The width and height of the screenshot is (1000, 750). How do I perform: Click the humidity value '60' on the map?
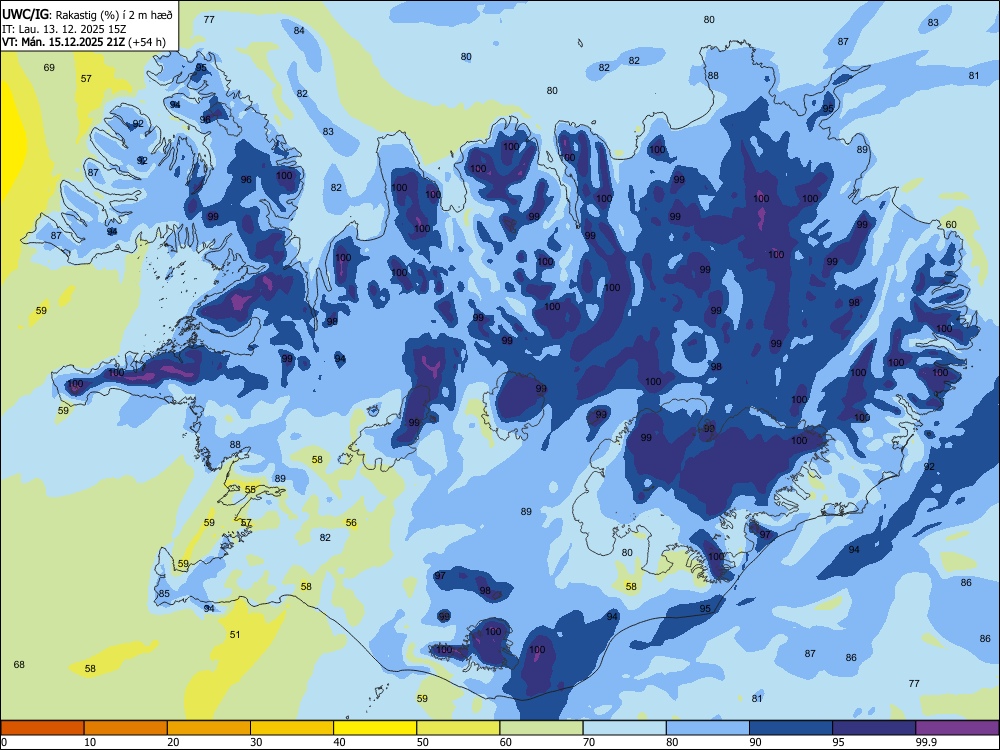(951, 224)
